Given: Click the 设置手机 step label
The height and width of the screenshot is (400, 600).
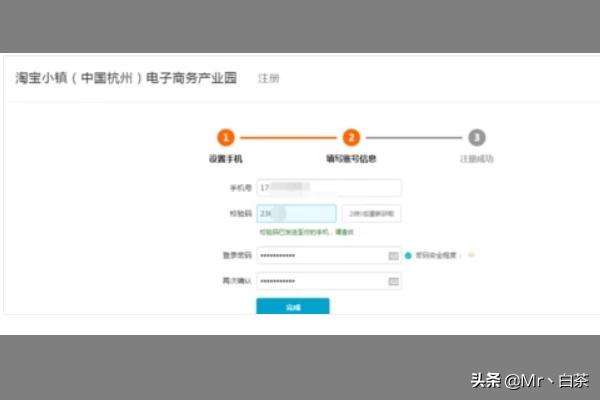Looking at the screenshot, I should tap(226, 159).
